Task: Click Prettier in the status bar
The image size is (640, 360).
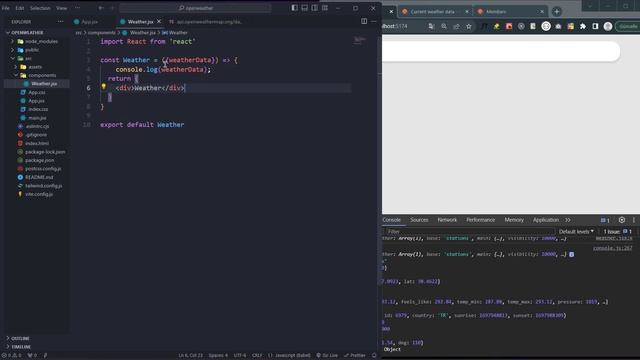Action: tap(355, 356)
